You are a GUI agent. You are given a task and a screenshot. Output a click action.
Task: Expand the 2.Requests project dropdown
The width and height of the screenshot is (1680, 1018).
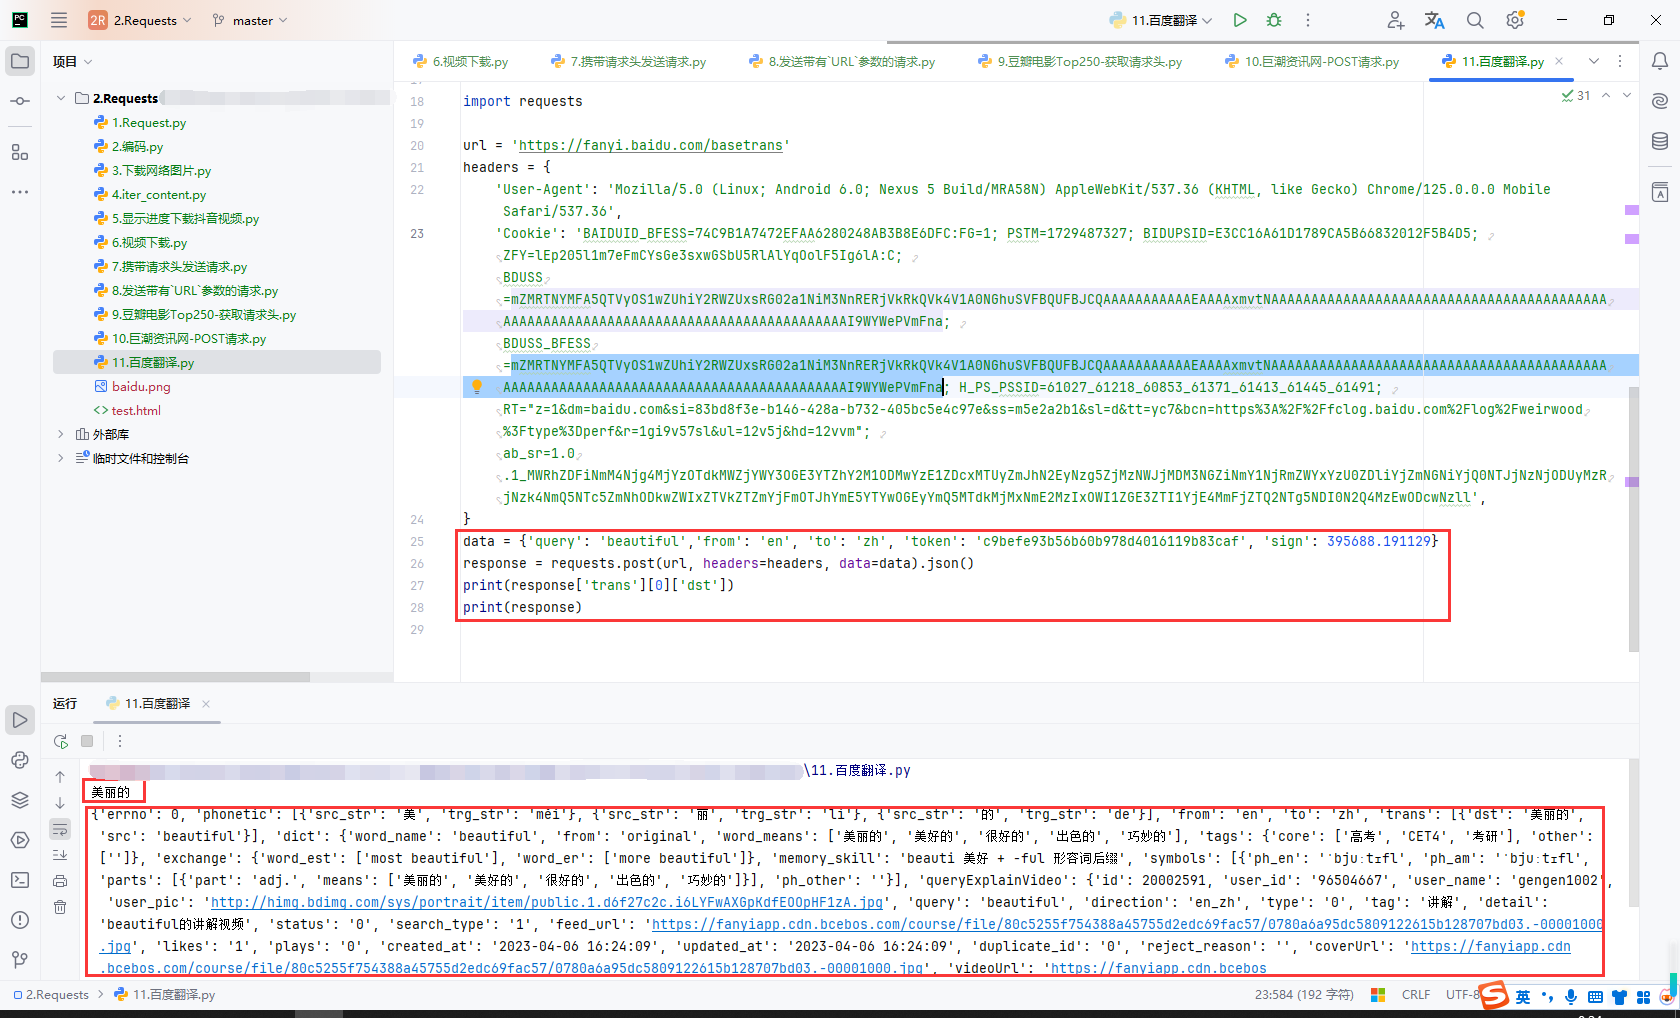[x=140, y=20]
